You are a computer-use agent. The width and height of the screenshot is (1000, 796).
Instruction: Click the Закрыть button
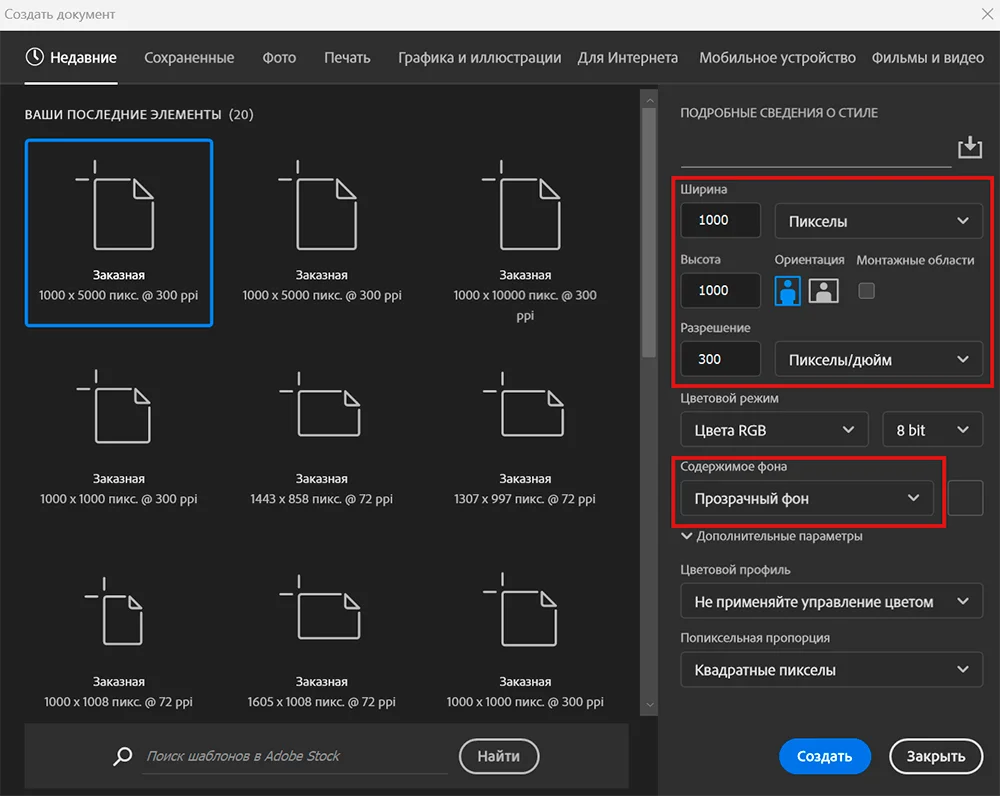coord(936,756)
